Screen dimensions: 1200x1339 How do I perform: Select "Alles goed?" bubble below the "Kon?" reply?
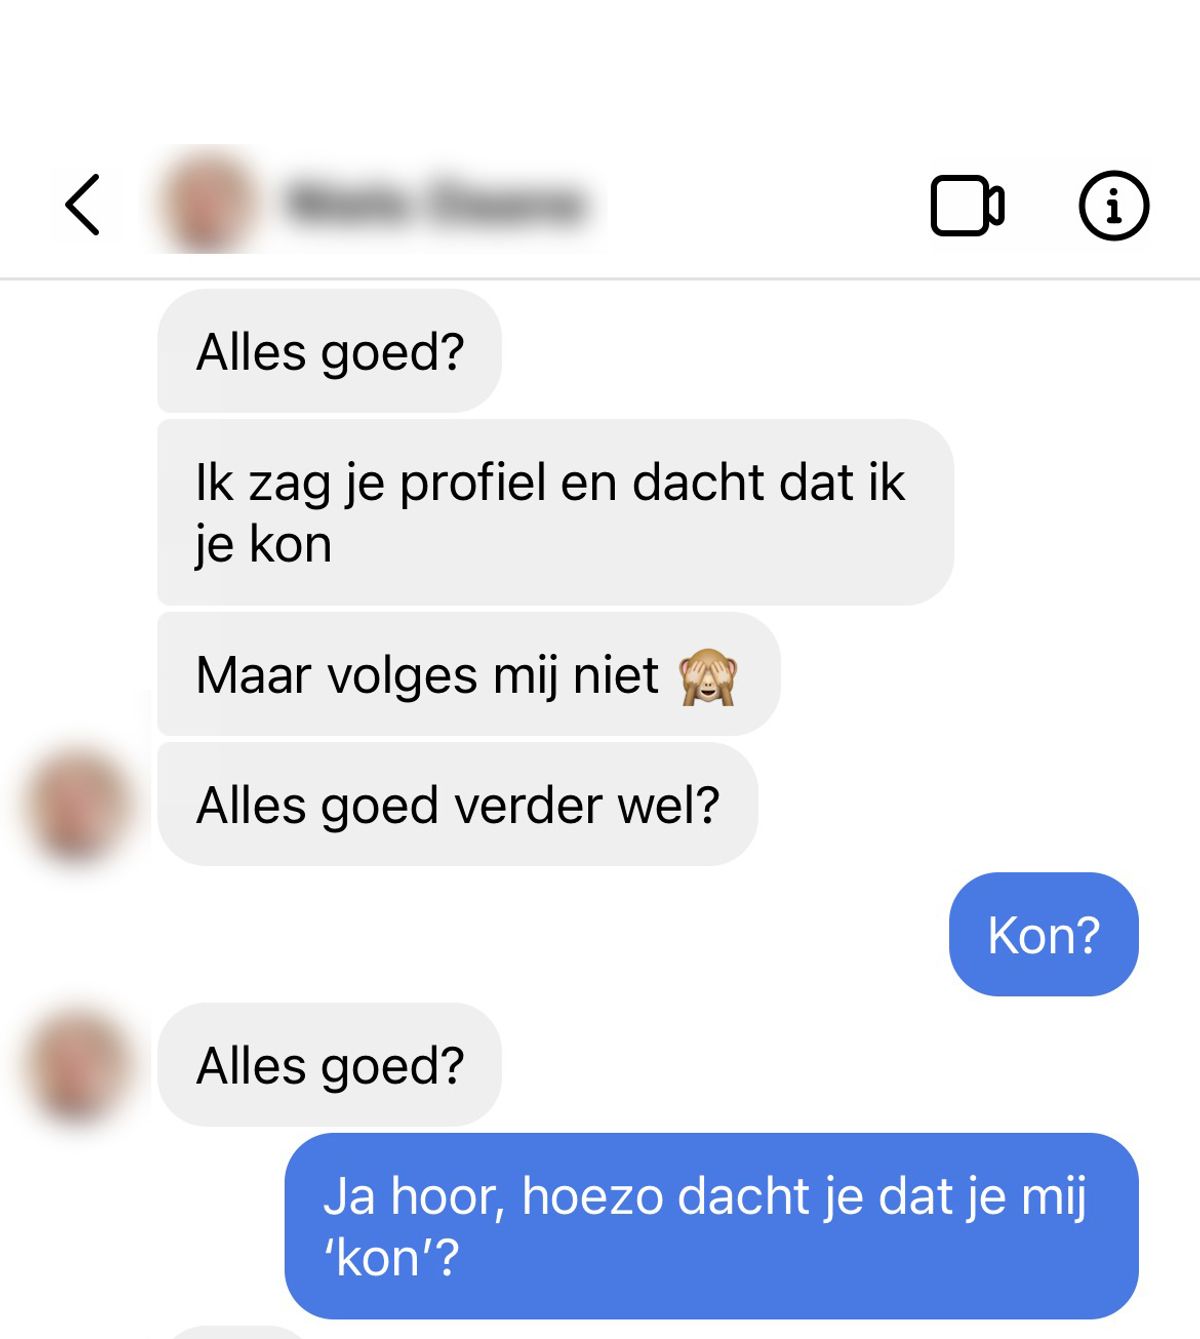click(x=329, y=1065)
